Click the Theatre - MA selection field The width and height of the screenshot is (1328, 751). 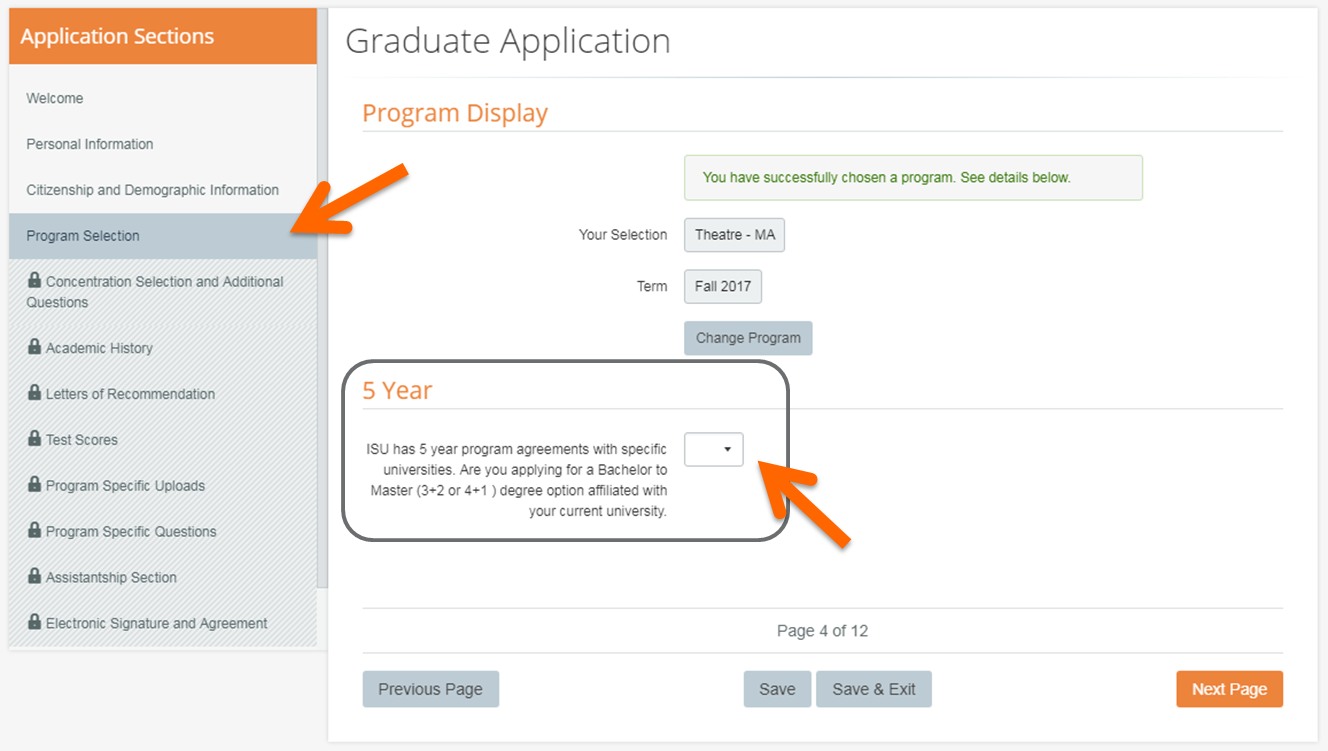click(734, 235)
